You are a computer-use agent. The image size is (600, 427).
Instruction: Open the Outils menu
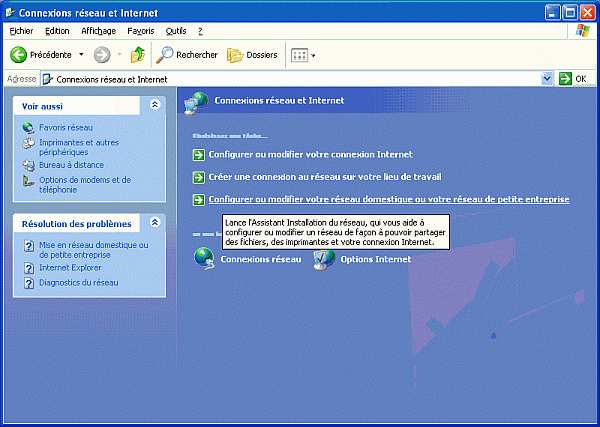176,31
